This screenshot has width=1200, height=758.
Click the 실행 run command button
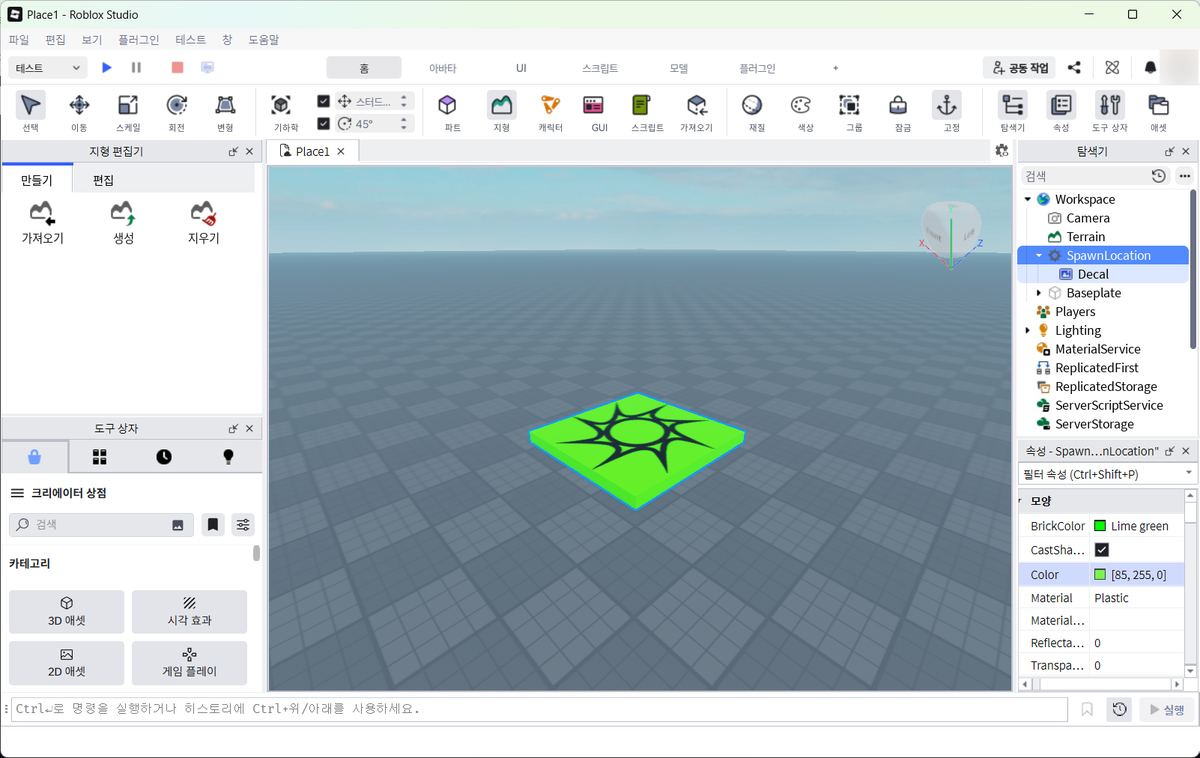tap(1166, 709)
